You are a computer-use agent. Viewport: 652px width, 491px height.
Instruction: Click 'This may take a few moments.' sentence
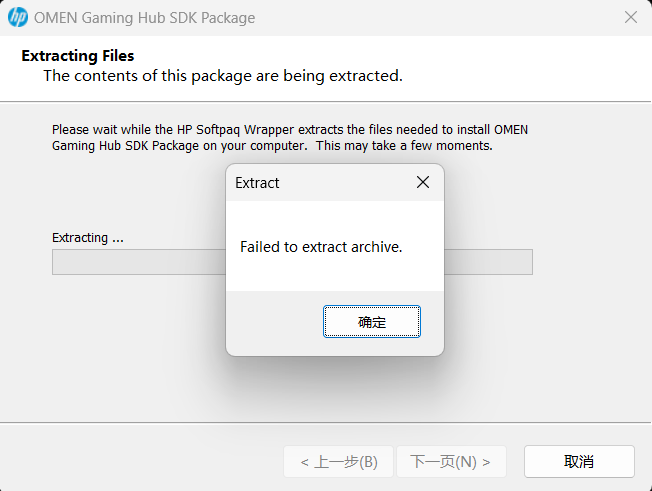404,146
